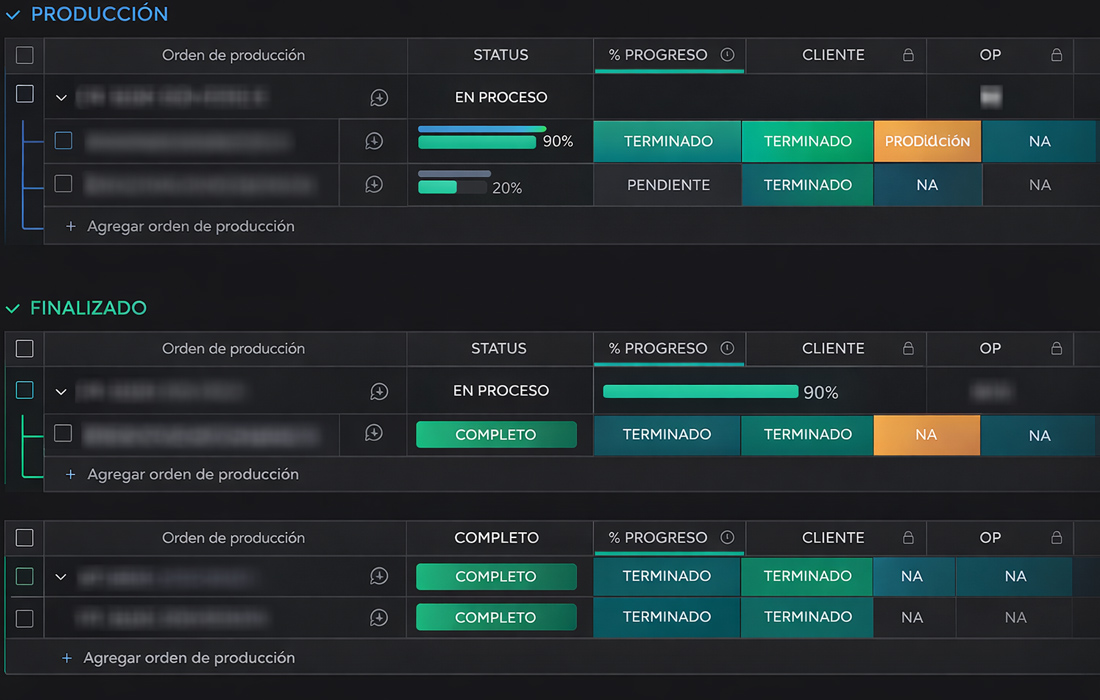The image size is (1100, 700).
Task: Click lock icon next to CLIENTE in PRODUCCIÓN header
Action: 908,56
